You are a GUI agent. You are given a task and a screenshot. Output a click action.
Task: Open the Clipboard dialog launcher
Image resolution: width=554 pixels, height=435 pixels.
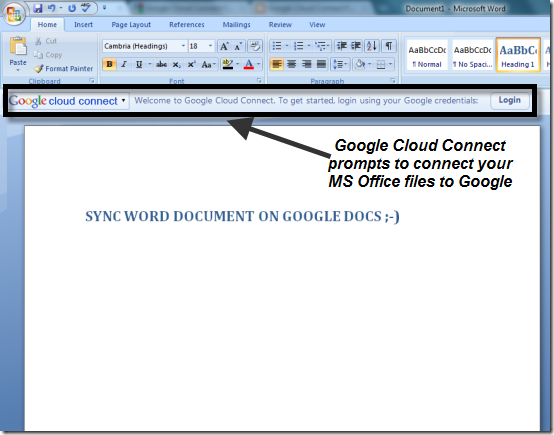pos(92,81)
